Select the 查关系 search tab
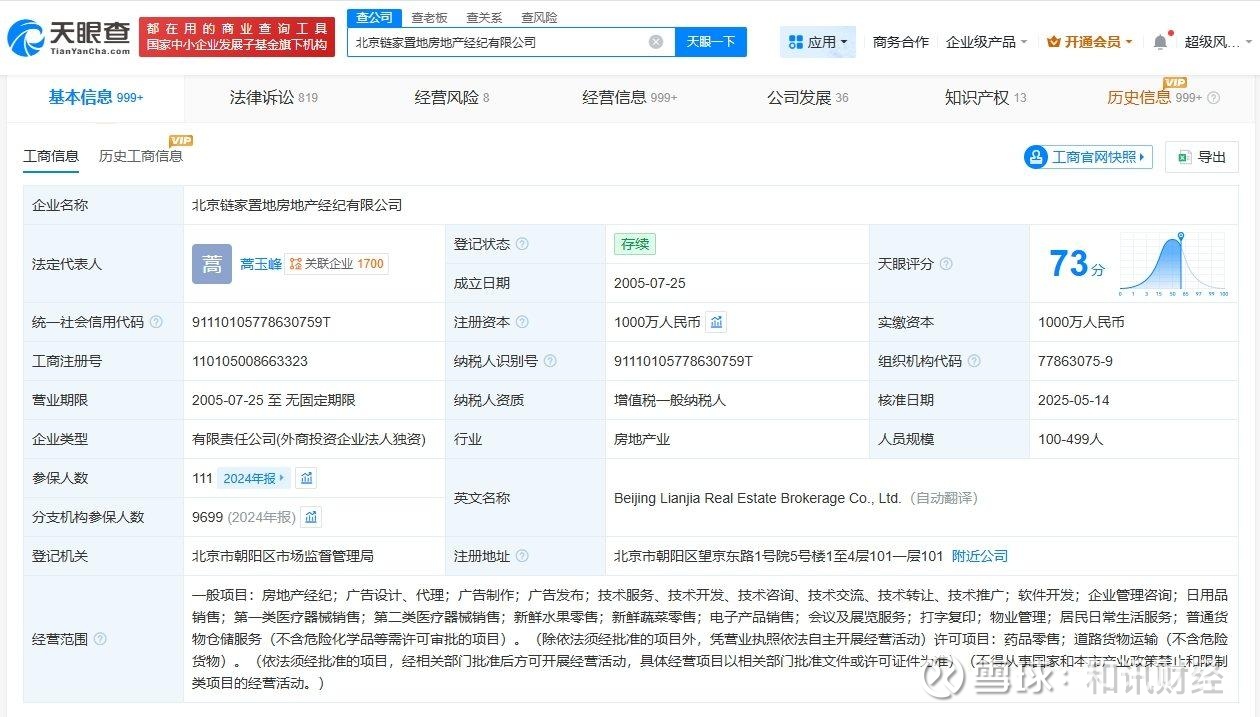The width and height of the screenshot is (1260, 717). point(484,18)
